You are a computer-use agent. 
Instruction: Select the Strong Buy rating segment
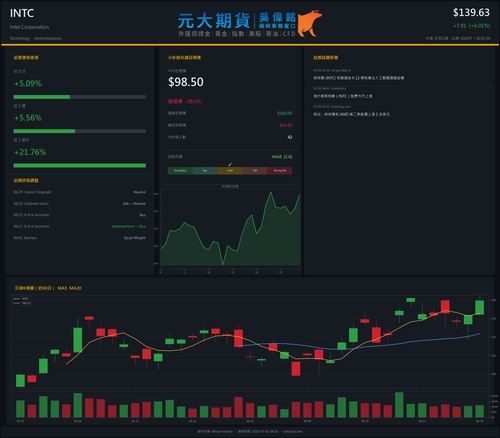coord(180,171)
